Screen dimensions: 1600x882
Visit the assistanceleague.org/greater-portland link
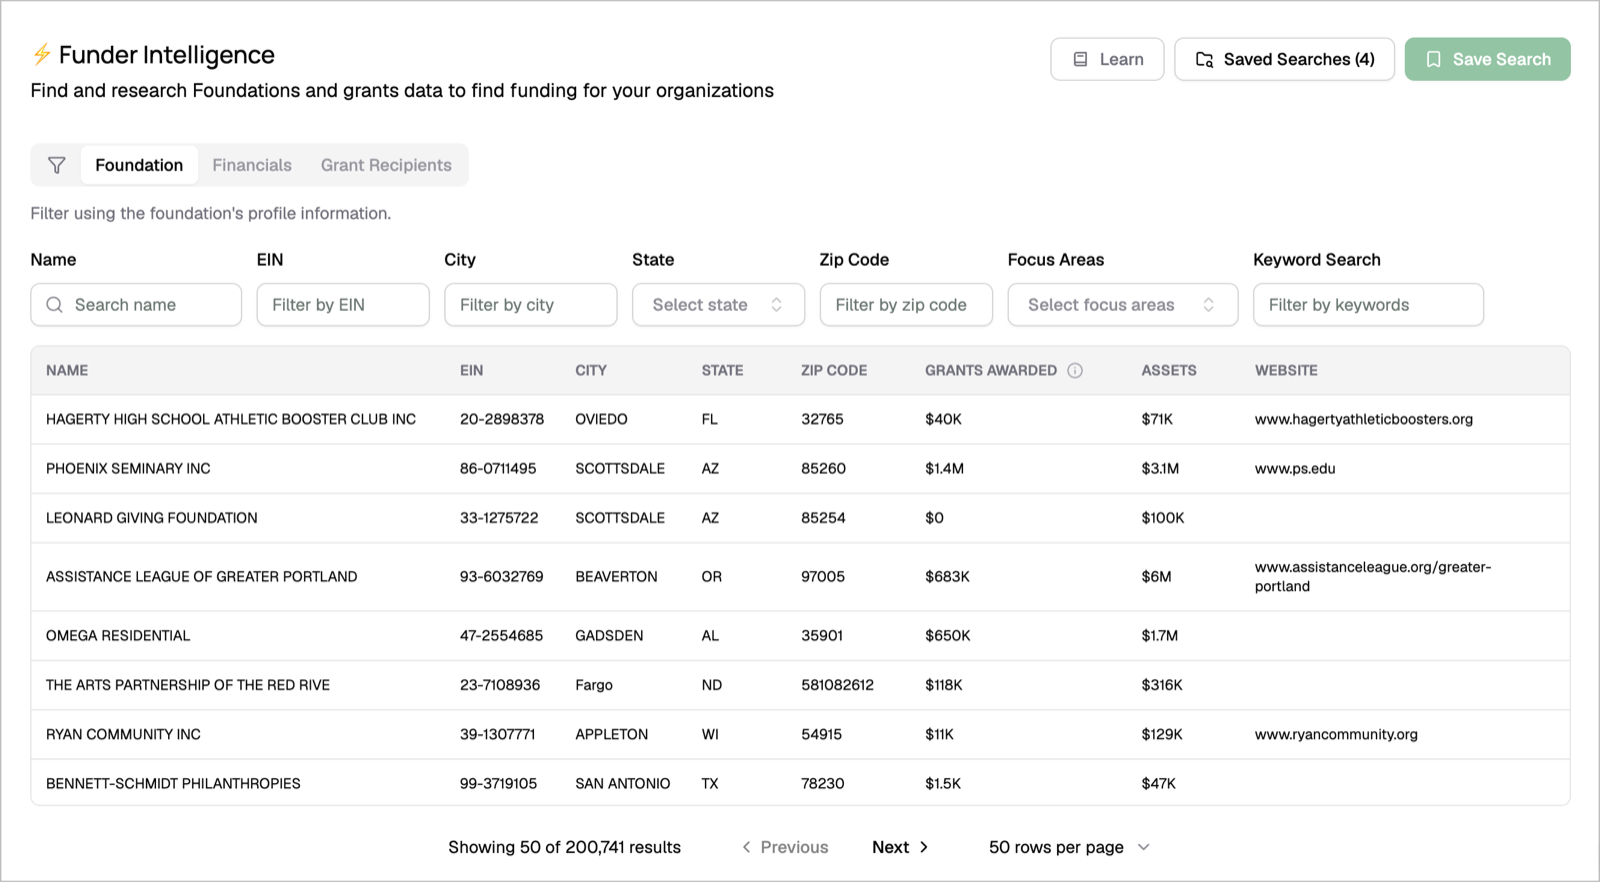point(1373,577)
